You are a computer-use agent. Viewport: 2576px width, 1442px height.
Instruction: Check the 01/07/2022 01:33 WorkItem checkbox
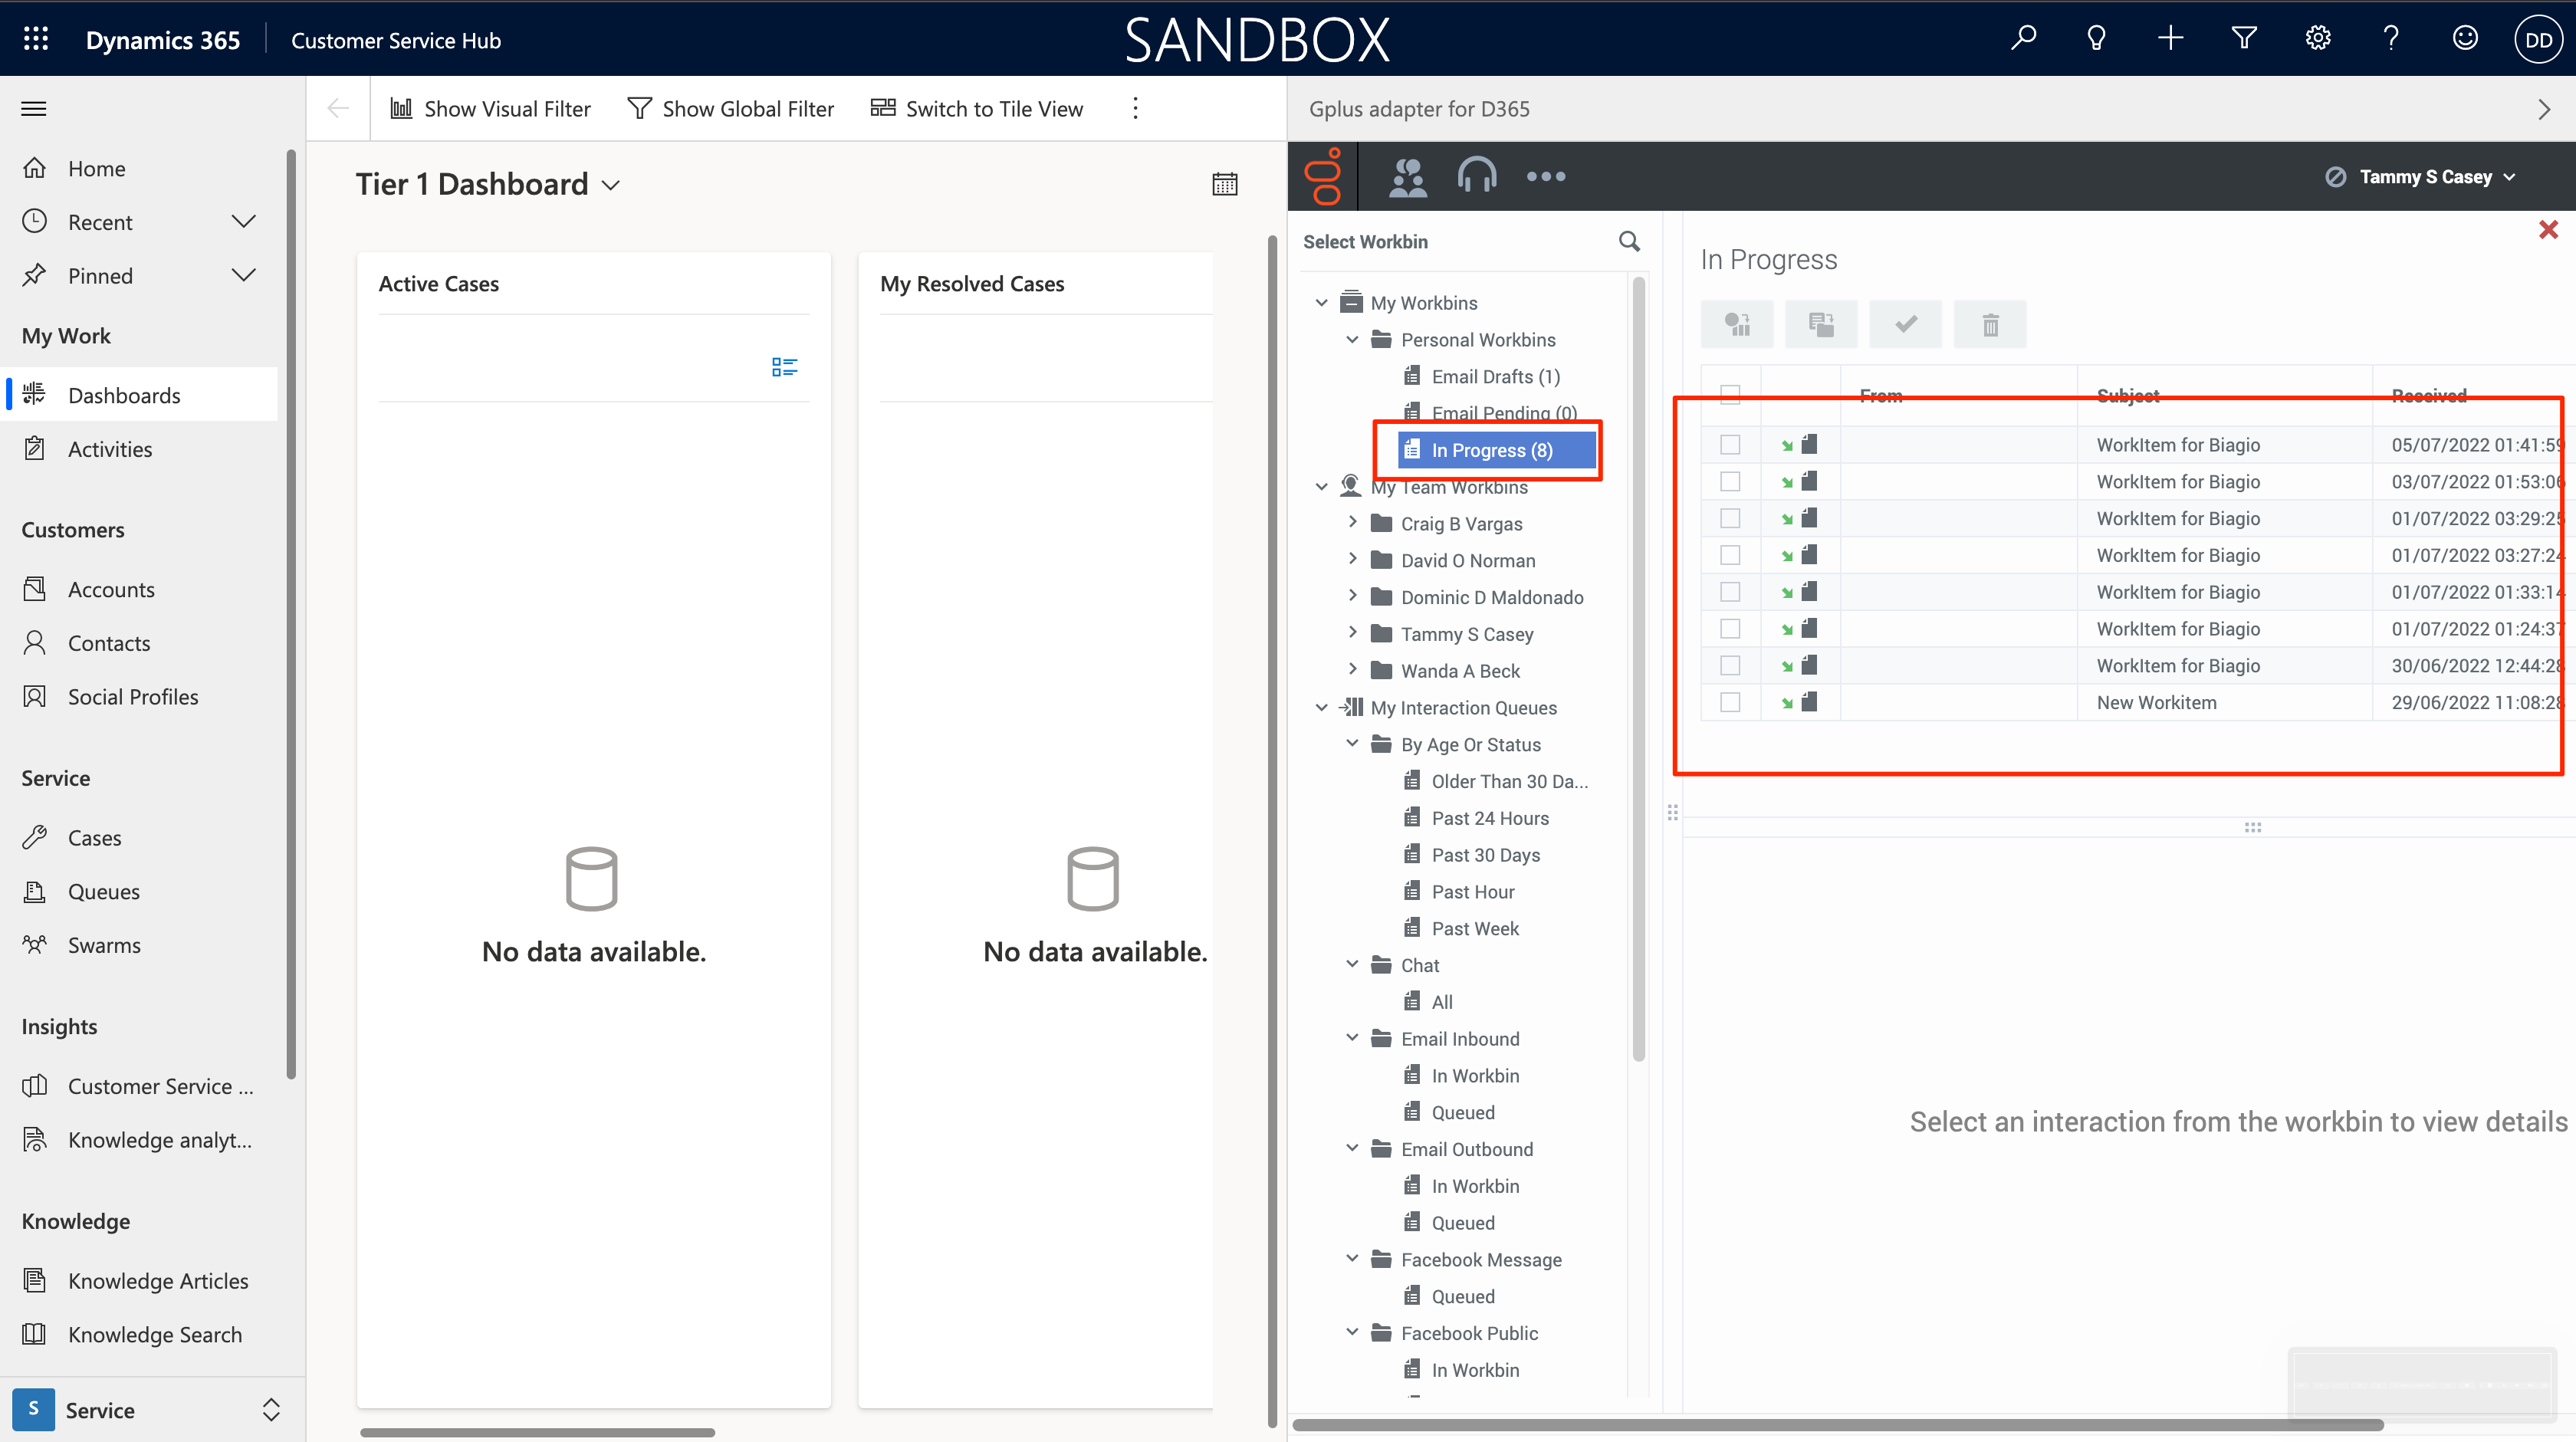[x=1730, y=592]
